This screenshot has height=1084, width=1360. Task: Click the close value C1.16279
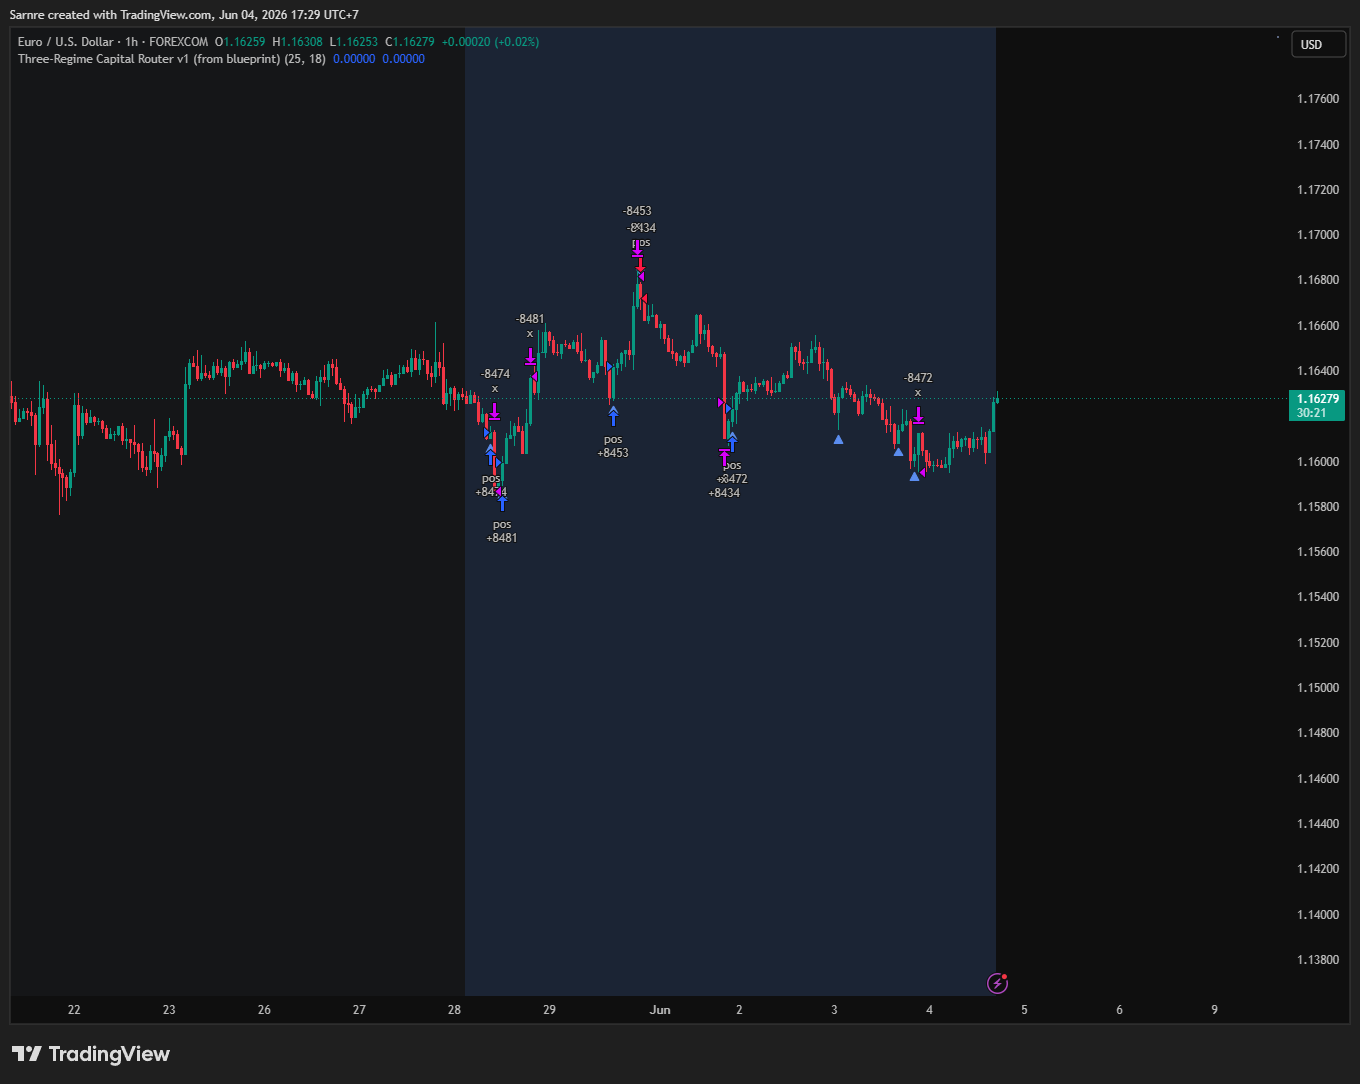click(410, 42)
